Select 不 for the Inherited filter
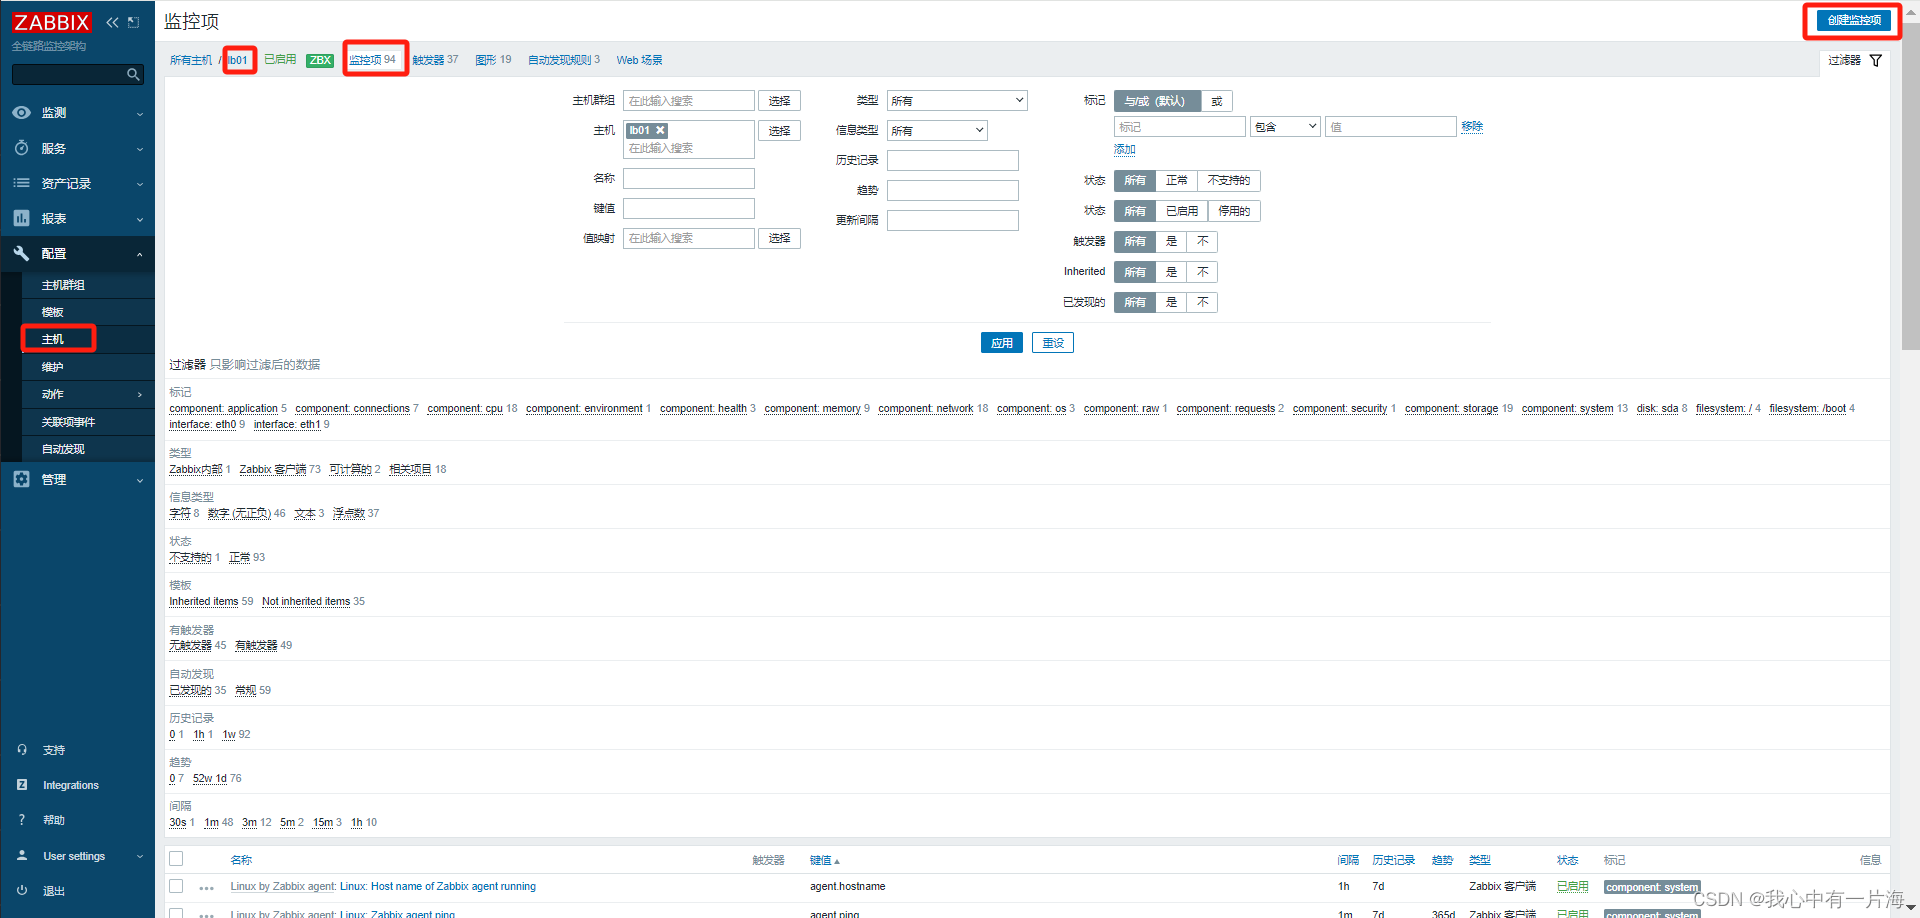The width and height of the screenshot is (1920, 918). coord(1202,272)
